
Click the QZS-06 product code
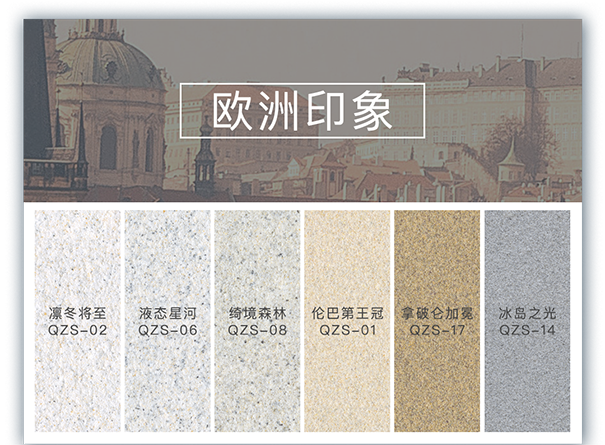tap(167, 329)
